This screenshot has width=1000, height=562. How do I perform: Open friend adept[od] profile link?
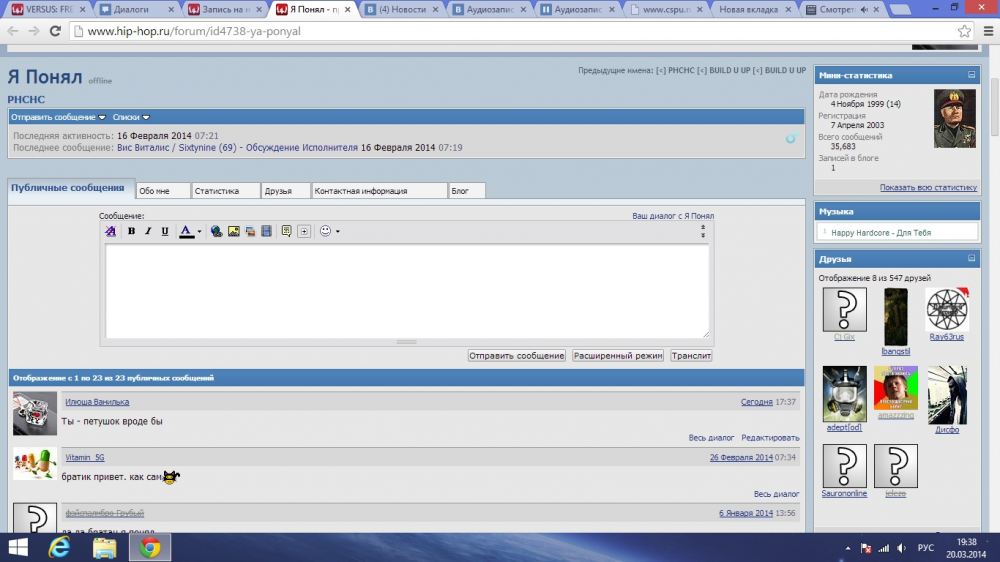[x=844, y=428]
